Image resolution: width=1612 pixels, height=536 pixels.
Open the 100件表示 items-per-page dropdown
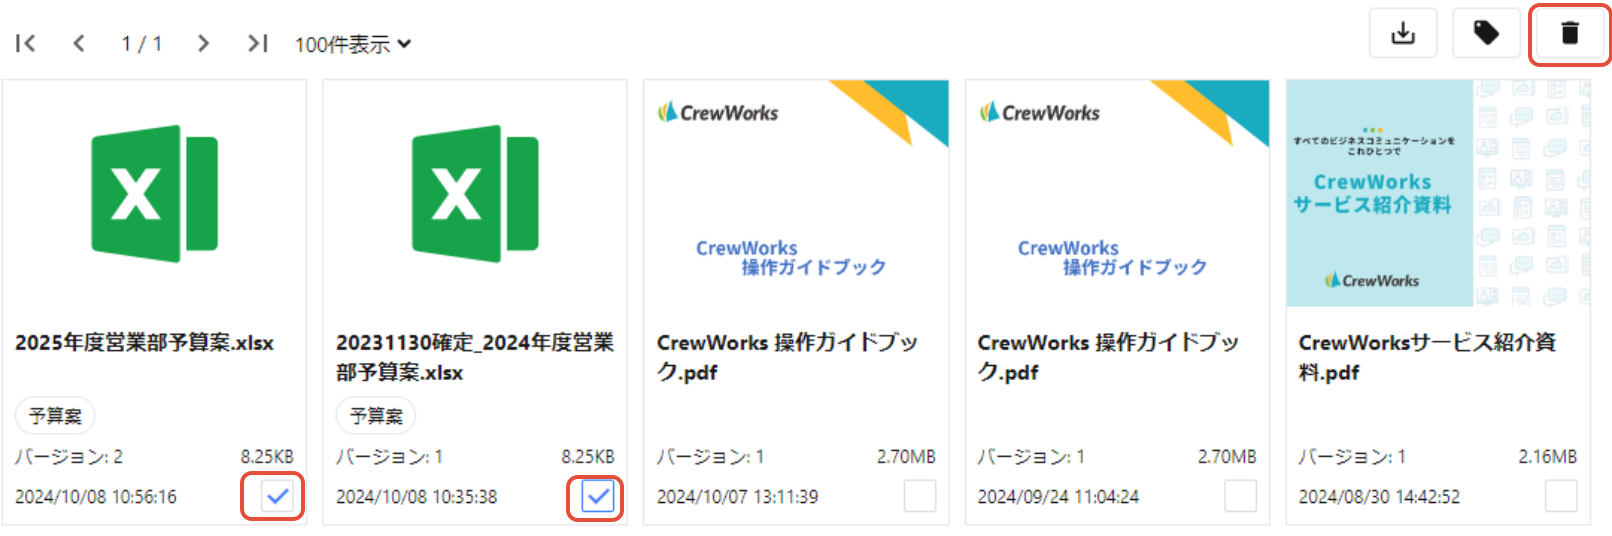(x=353, y=44)
